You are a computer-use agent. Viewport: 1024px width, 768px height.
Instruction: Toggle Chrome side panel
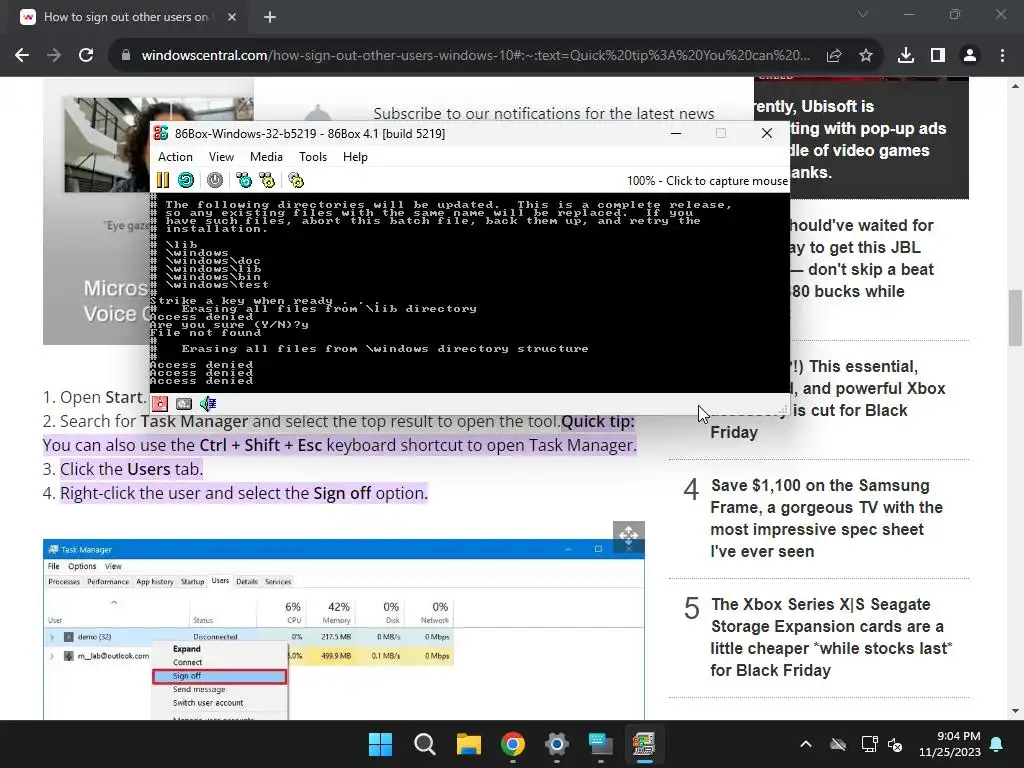click(x=938, y=56)
